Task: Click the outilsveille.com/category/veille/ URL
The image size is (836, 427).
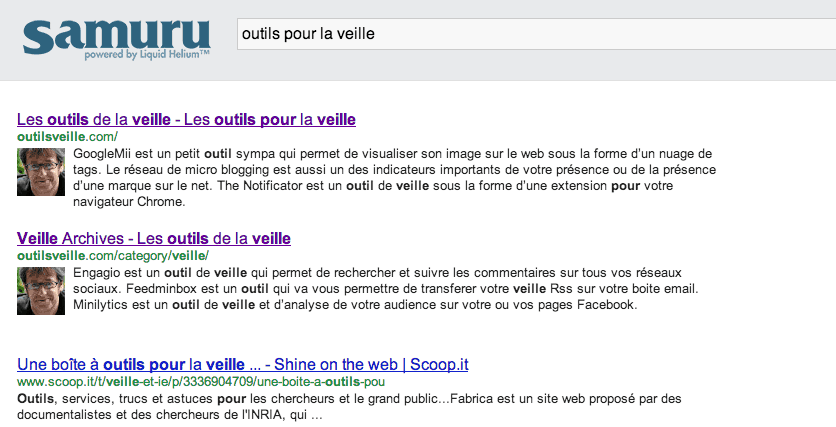Action: click(113, 256)
